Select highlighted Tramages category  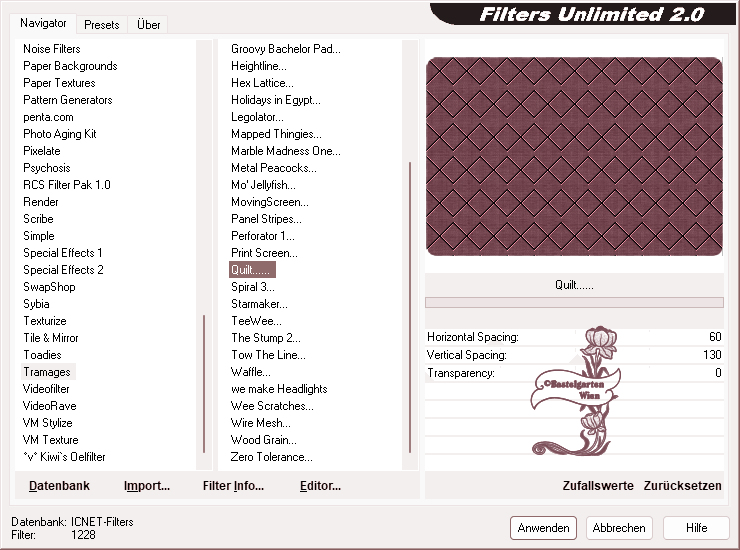click(47, 372)
